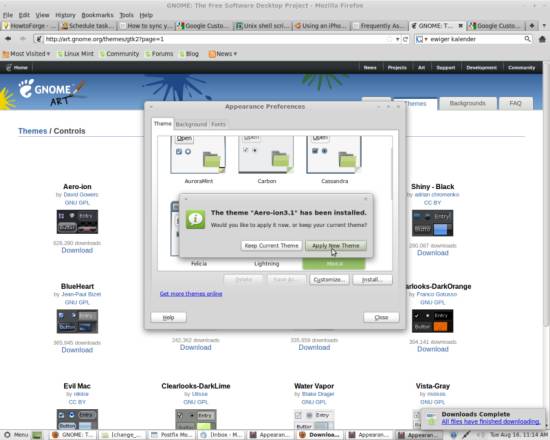Screen dimensions: 550x440
Task: Download the Shiny - Black theme
Action: click(x=432, y=253)
